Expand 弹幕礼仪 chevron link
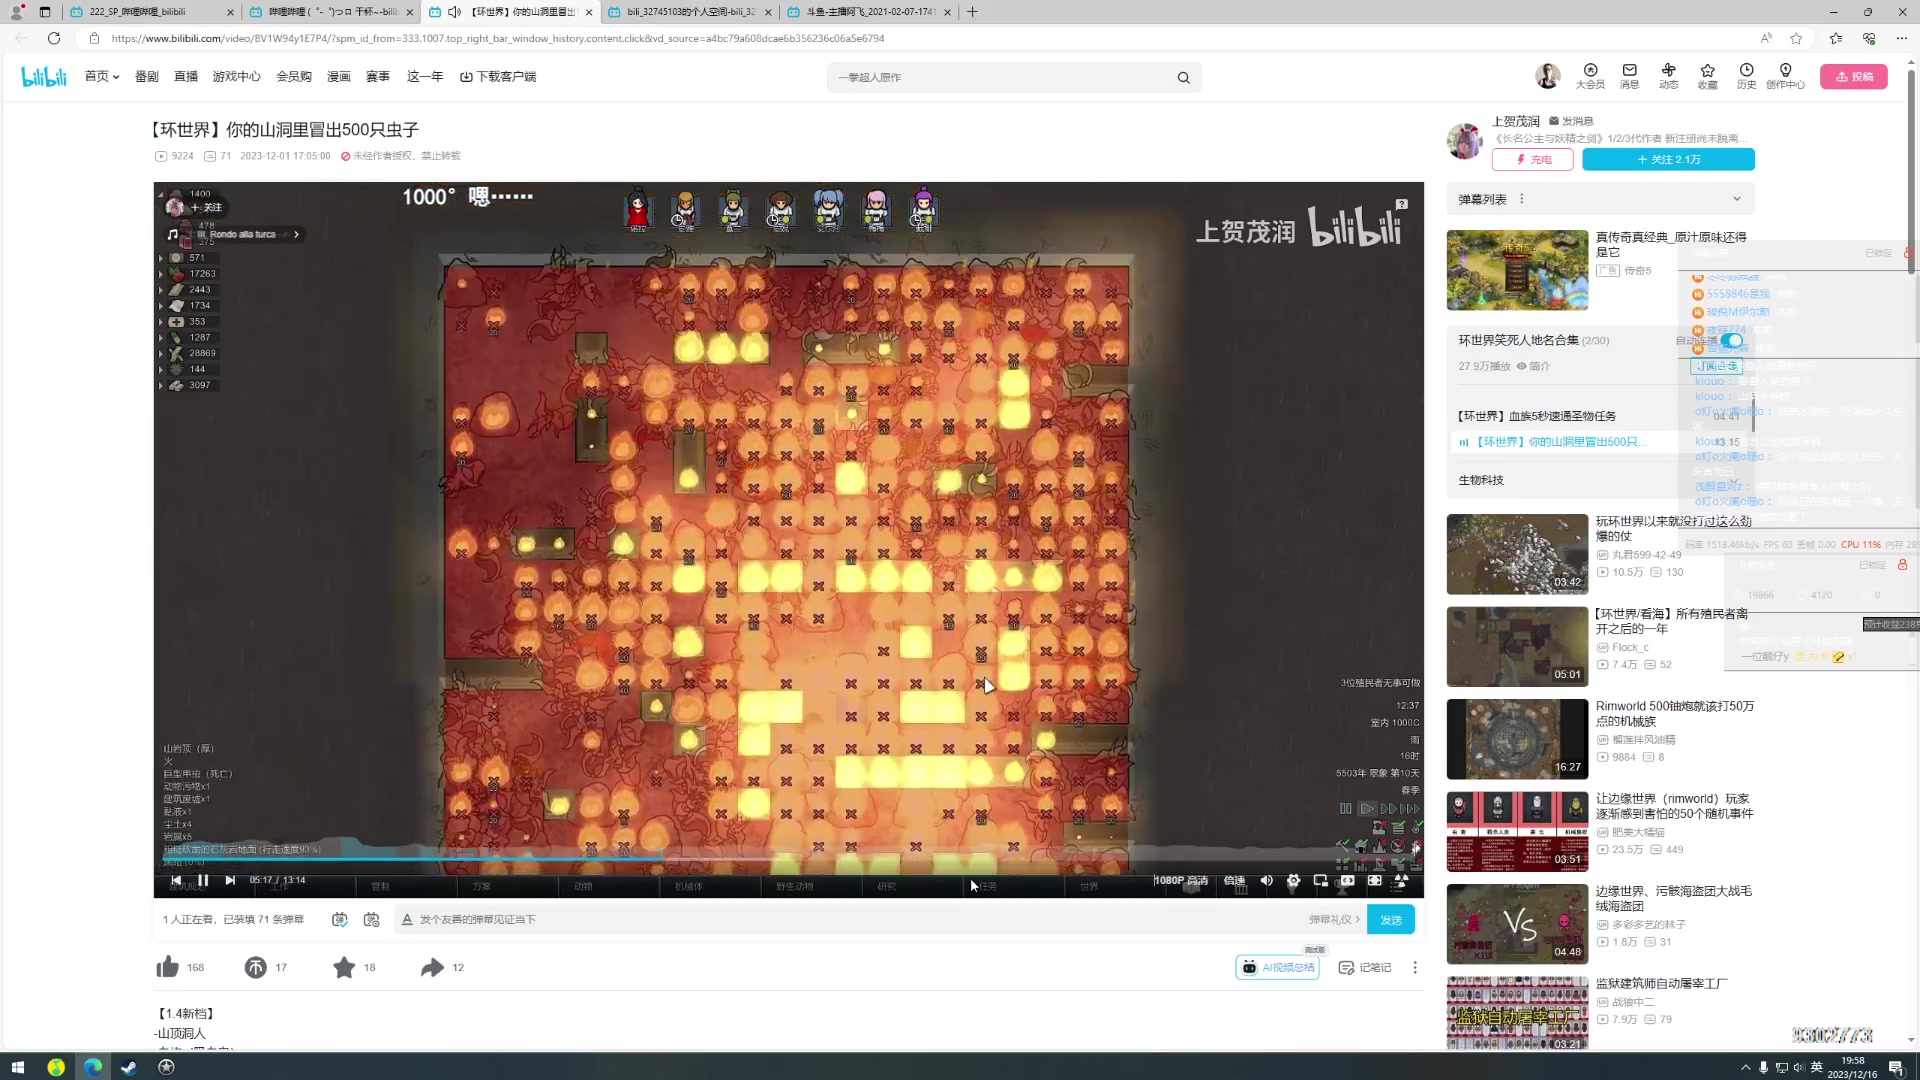1920x1080 pixels. (x=1335, y=919)
